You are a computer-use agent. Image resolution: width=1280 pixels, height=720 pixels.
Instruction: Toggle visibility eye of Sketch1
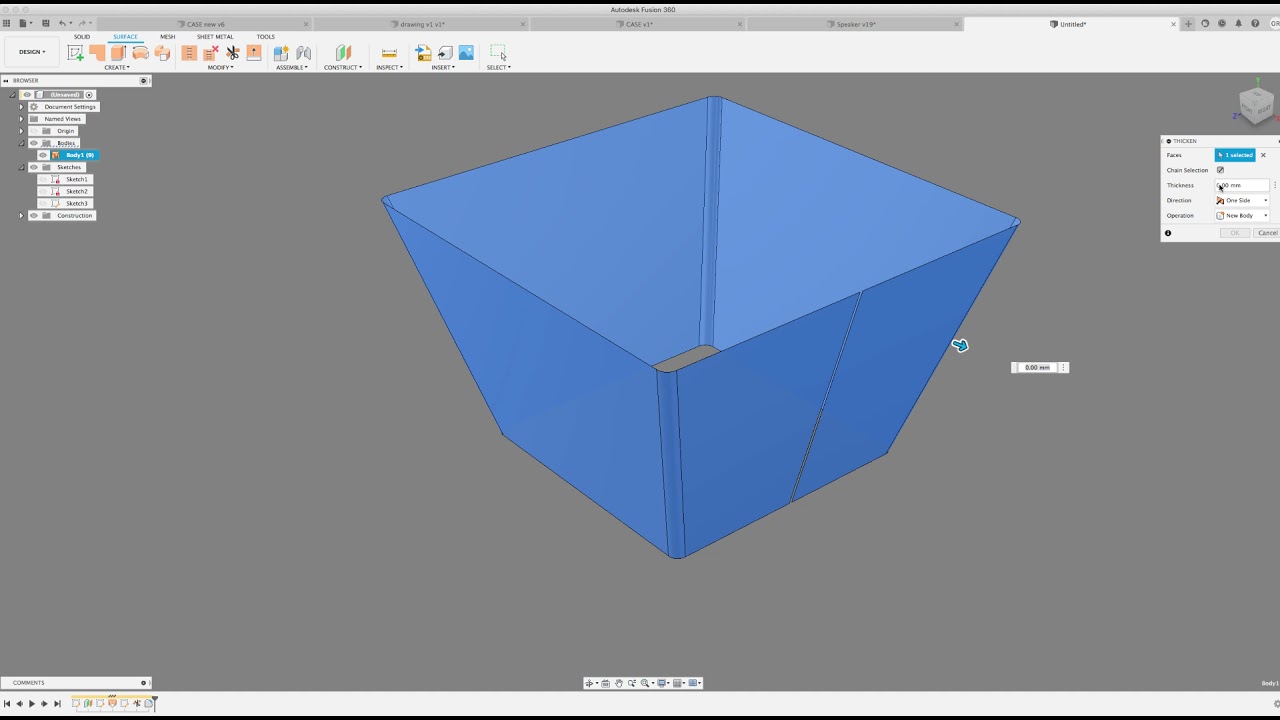[x=43, y=179]
